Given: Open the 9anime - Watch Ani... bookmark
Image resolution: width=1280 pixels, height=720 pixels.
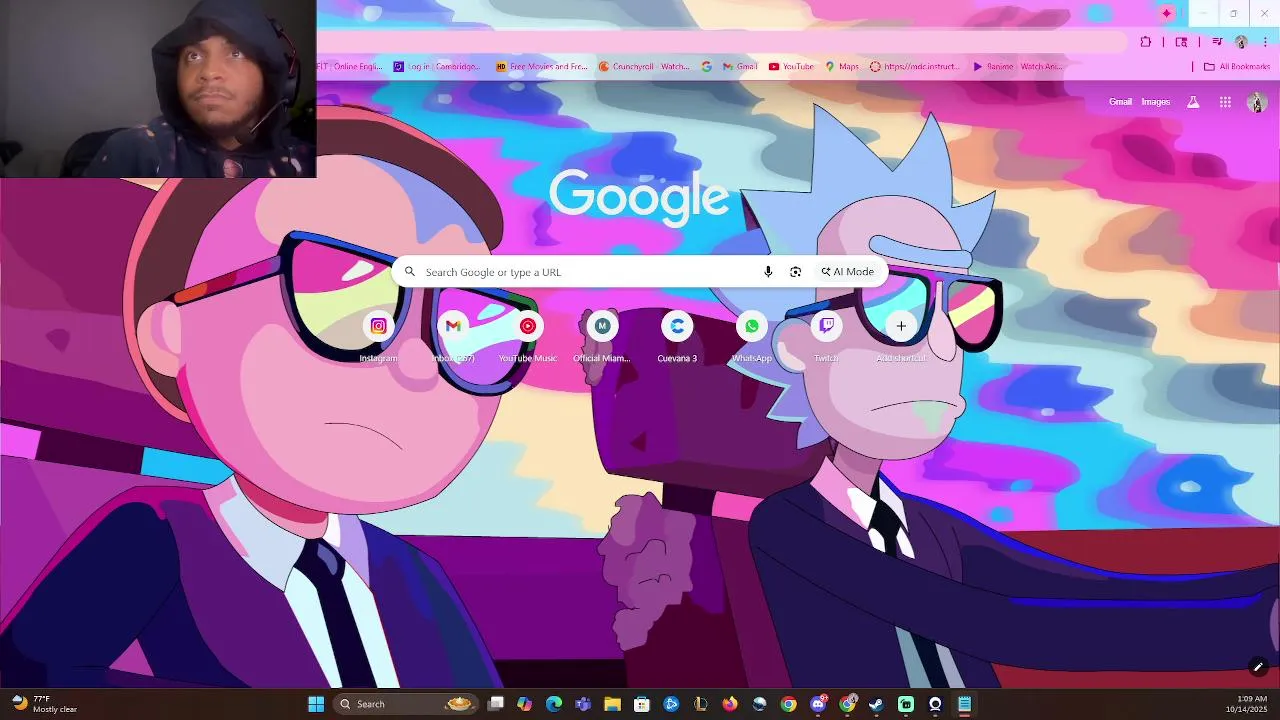Looking at the screenshot, I should [x=1018, y=67].
